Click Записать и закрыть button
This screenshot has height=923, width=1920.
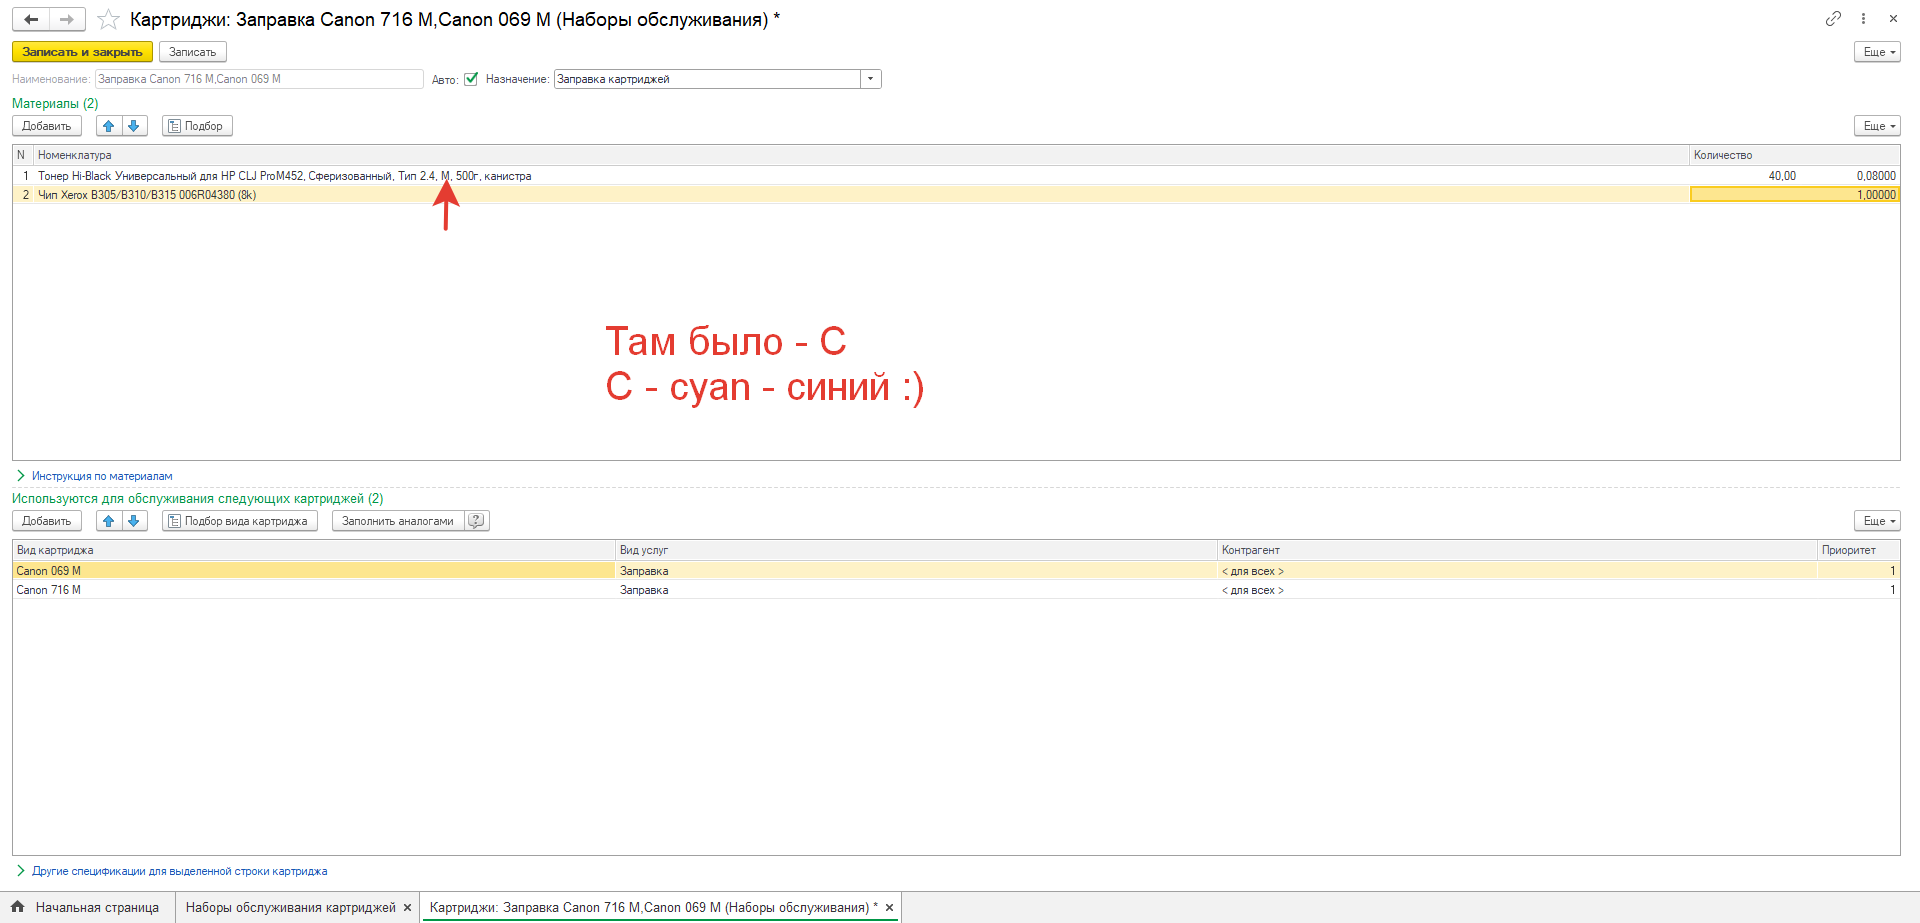(82, 52)
